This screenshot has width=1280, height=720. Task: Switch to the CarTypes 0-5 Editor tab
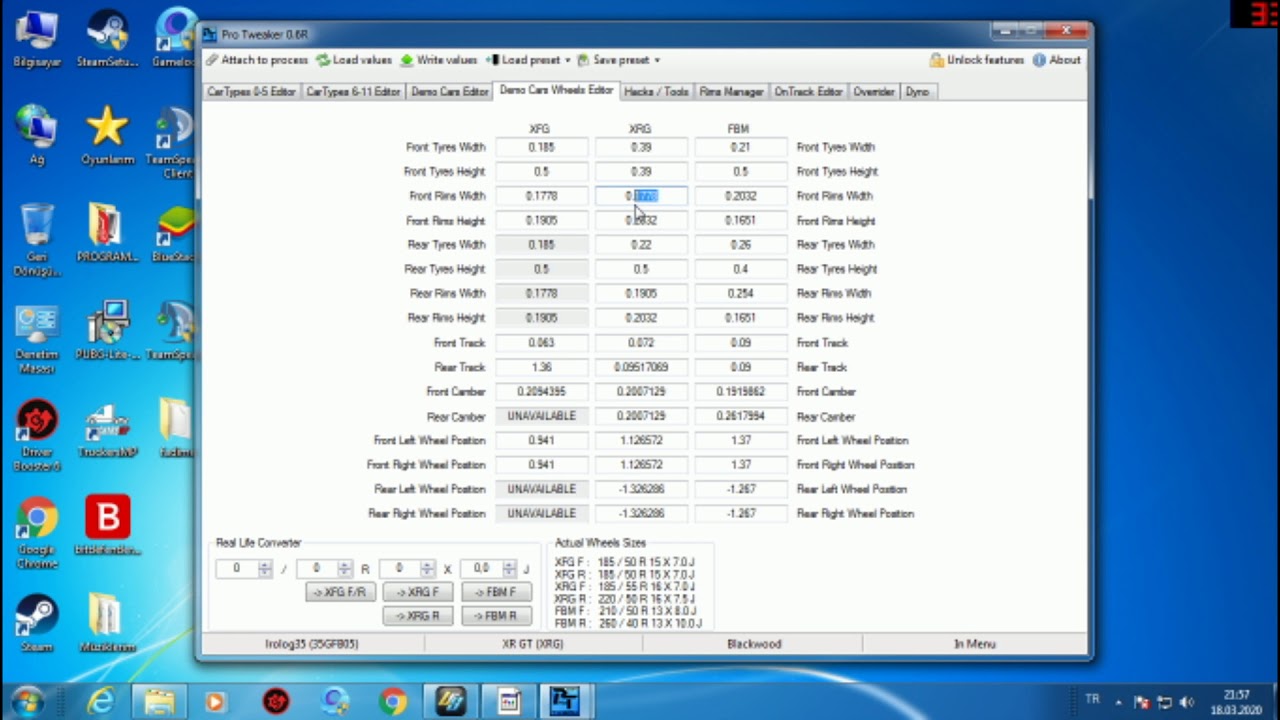(251, 91)
